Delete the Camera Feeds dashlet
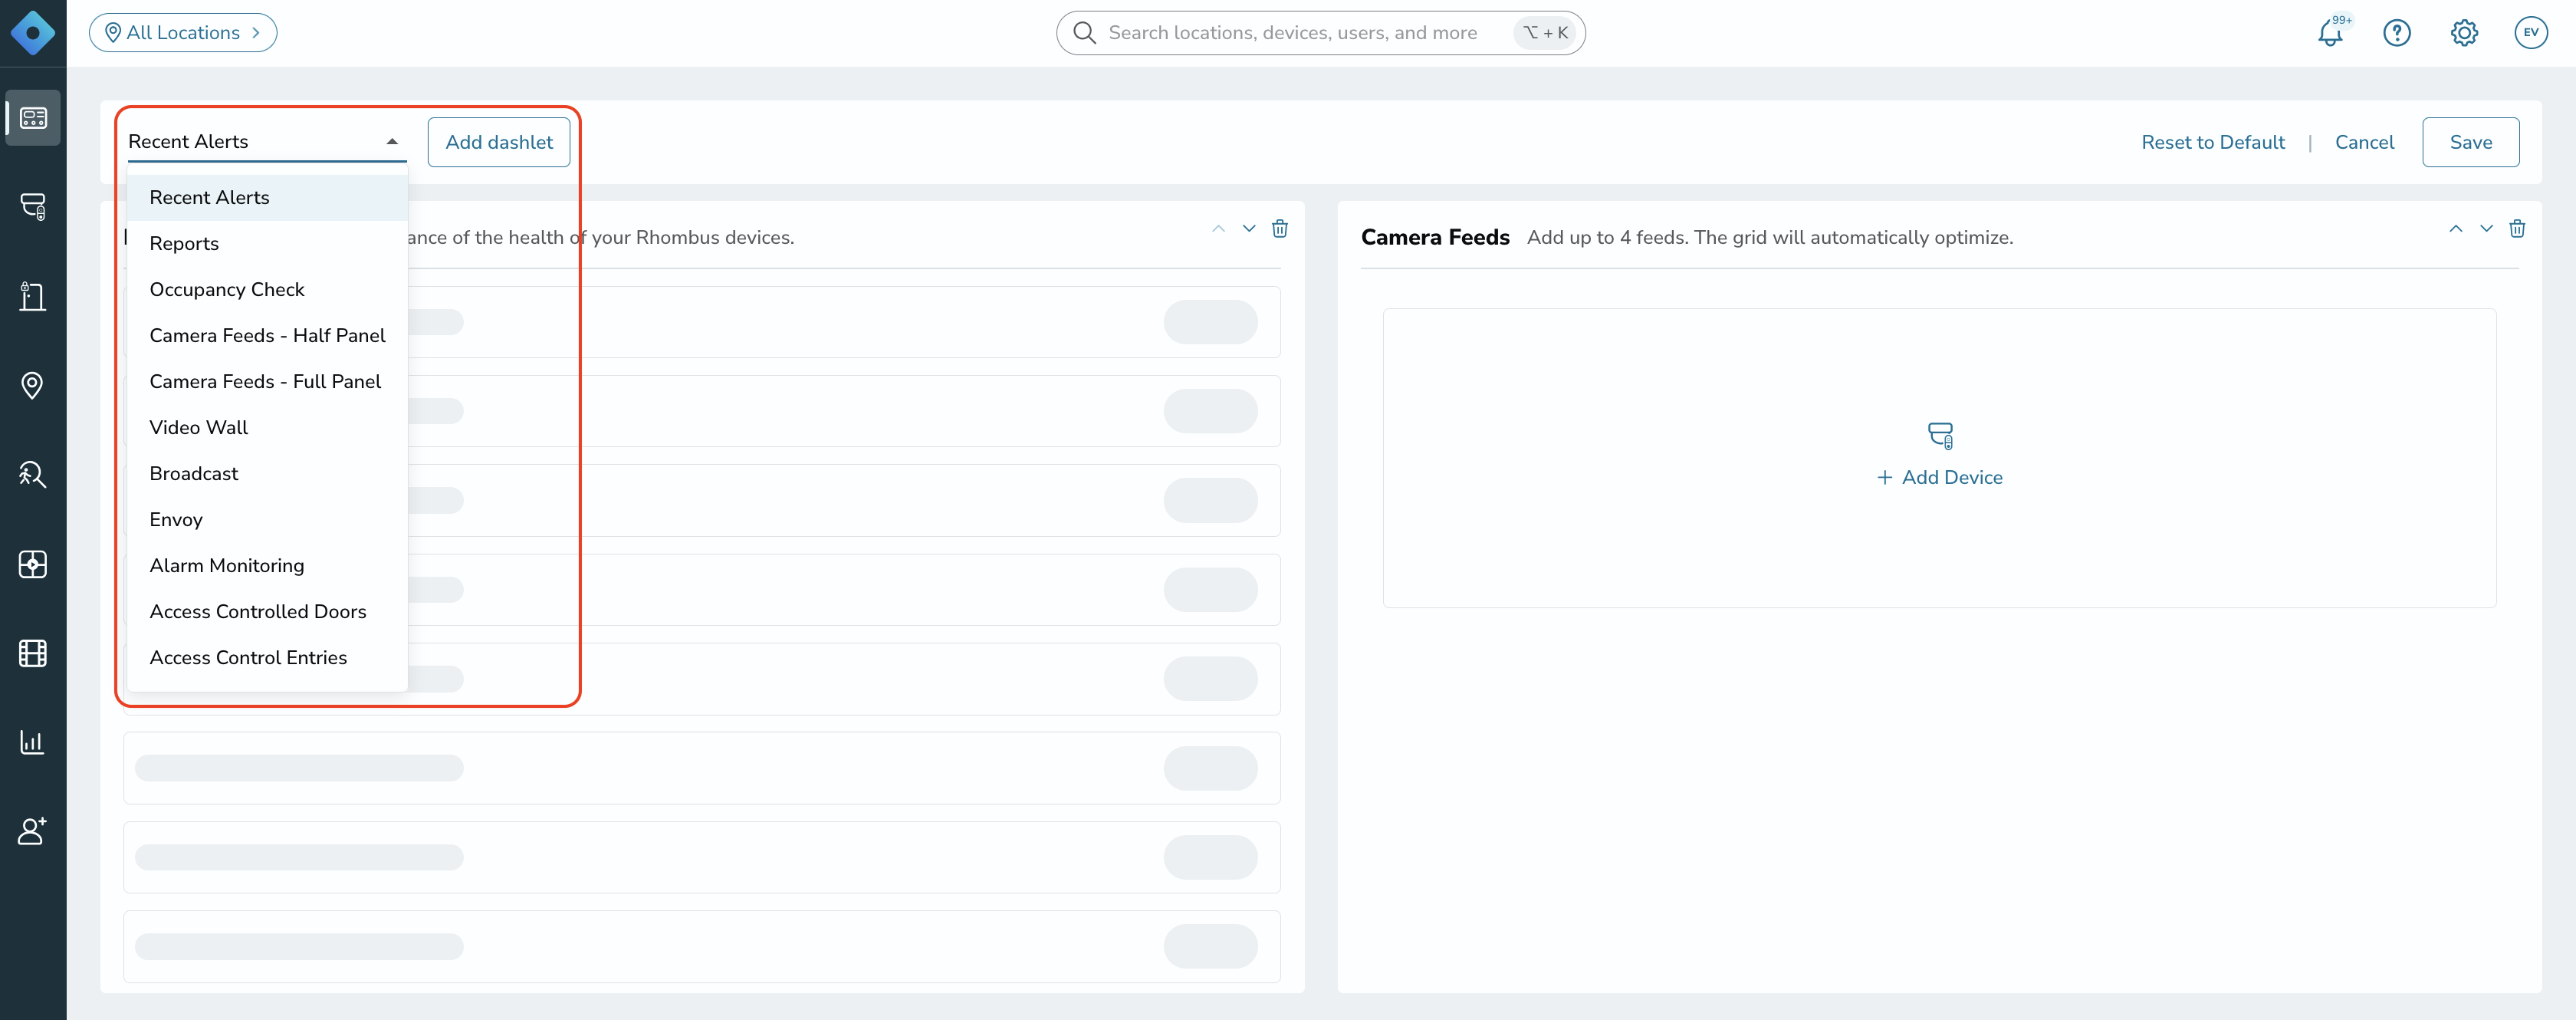 pyautogui.click(x=2517, y=229)
